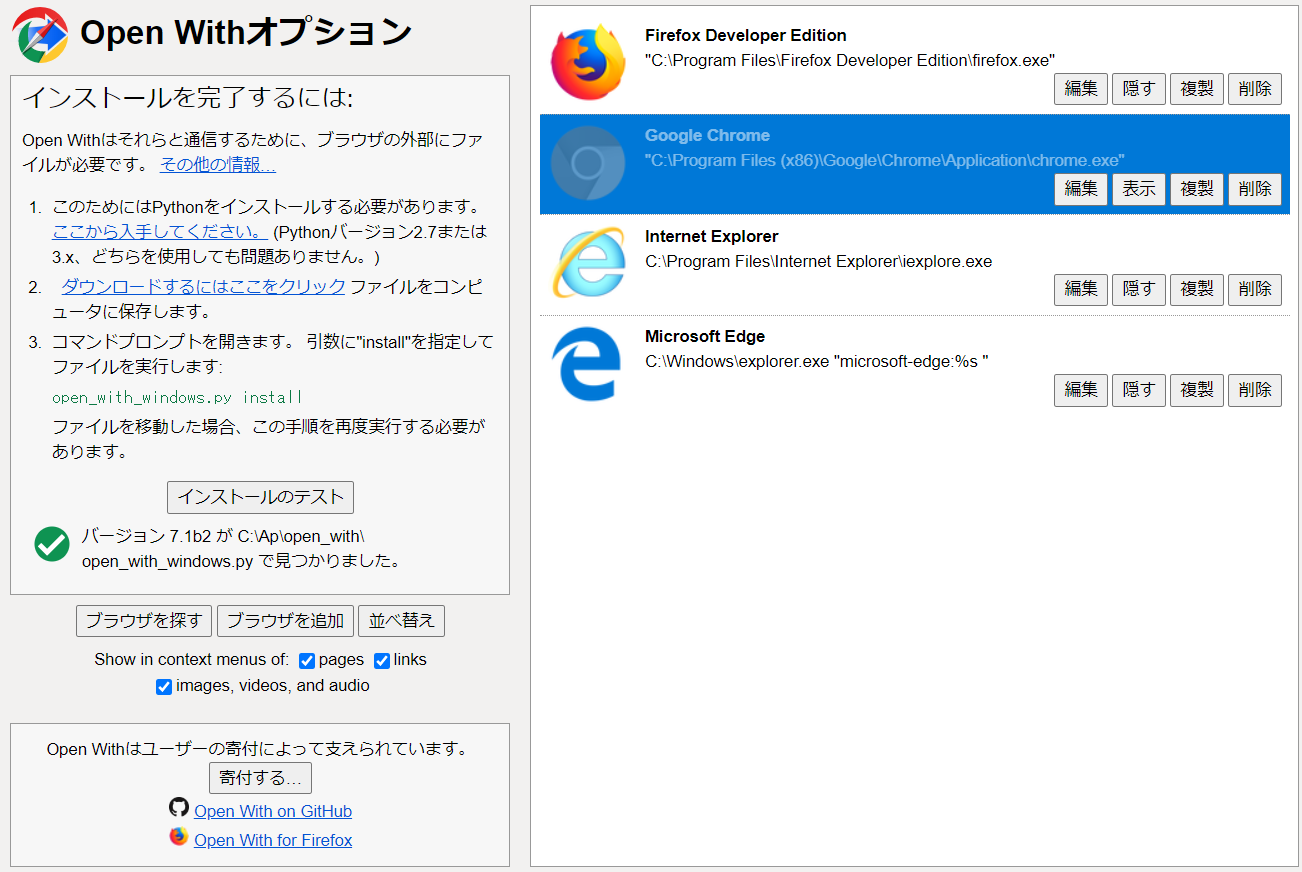1302x872 pixels.
Task: Click the Open With logo icon
Action: 41,35
